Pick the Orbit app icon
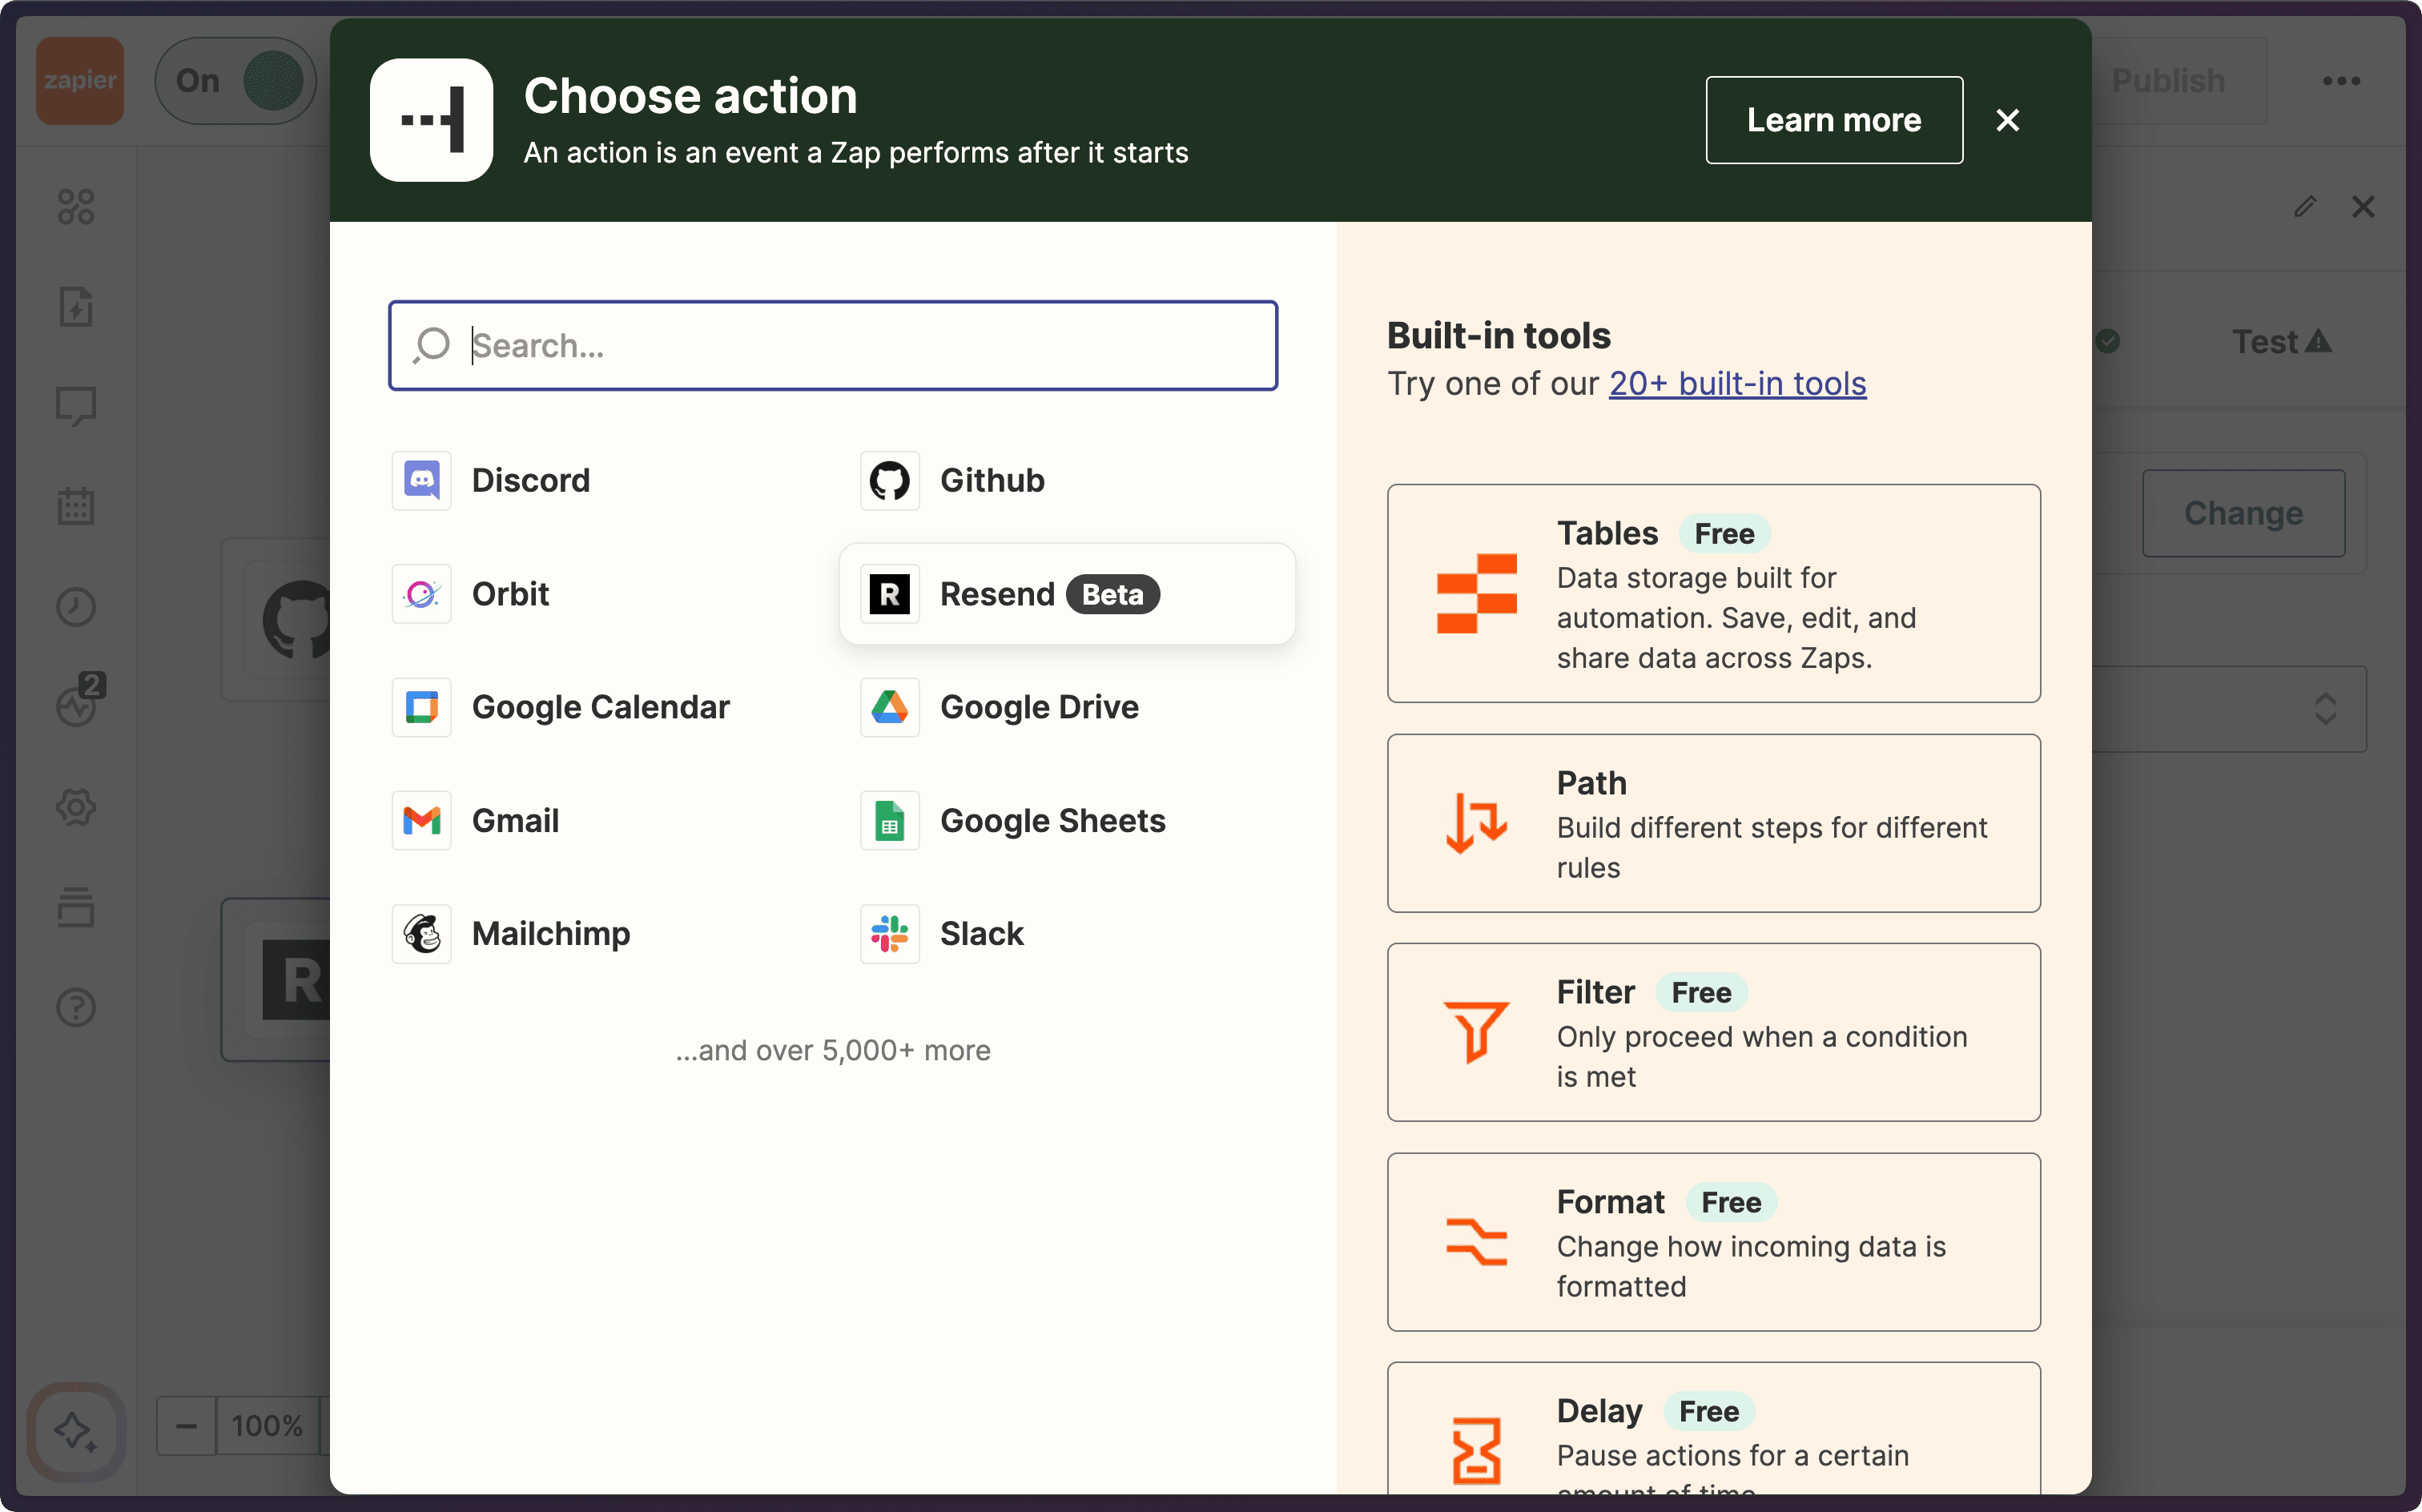Viewport: 2422px width, 1512px height. (421, 594)
